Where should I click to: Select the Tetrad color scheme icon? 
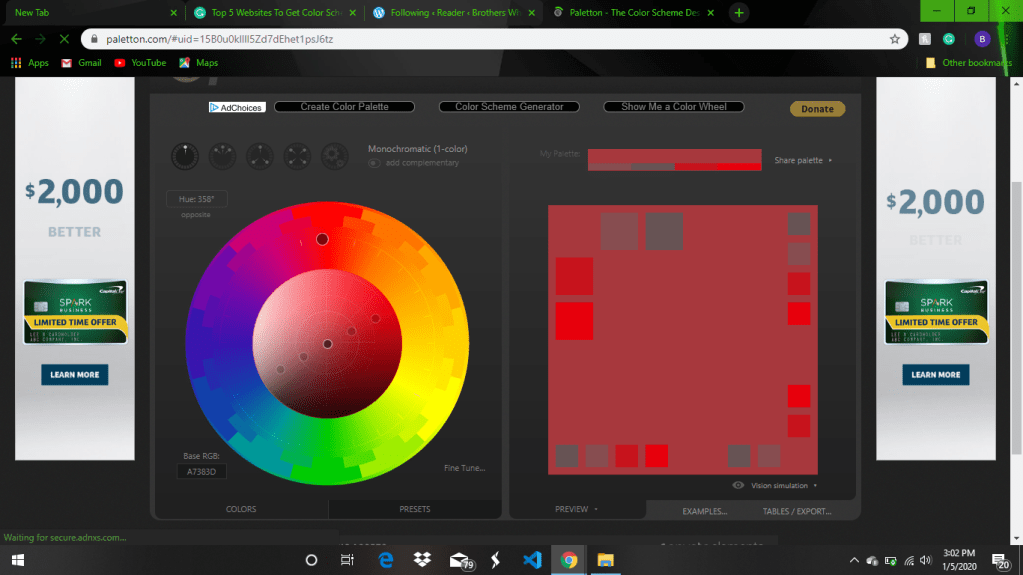point(297,156)
